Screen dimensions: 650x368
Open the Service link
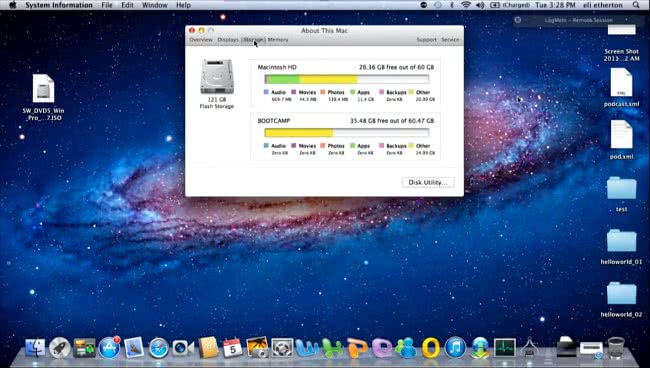pyautogui.click(x=450, y=40)
